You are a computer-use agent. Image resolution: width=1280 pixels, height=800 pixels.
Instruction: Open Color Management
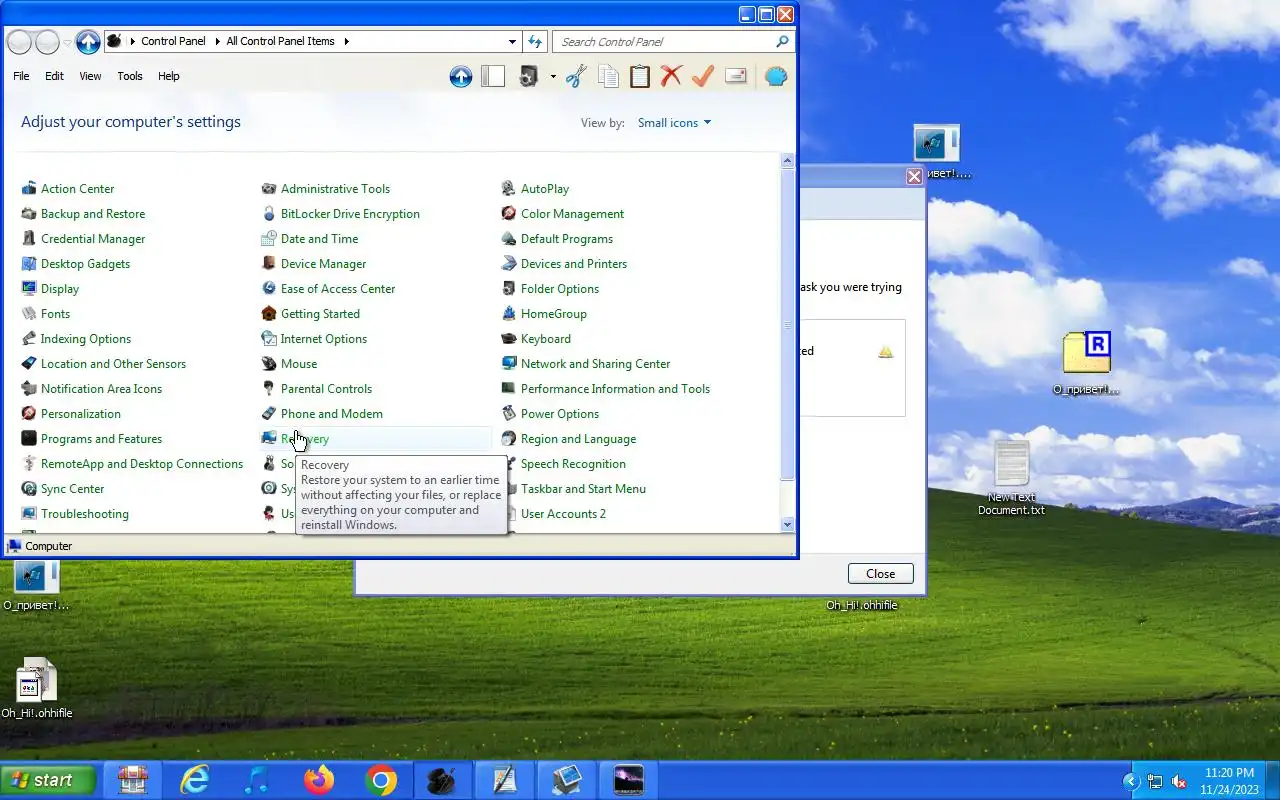point(572,214)
